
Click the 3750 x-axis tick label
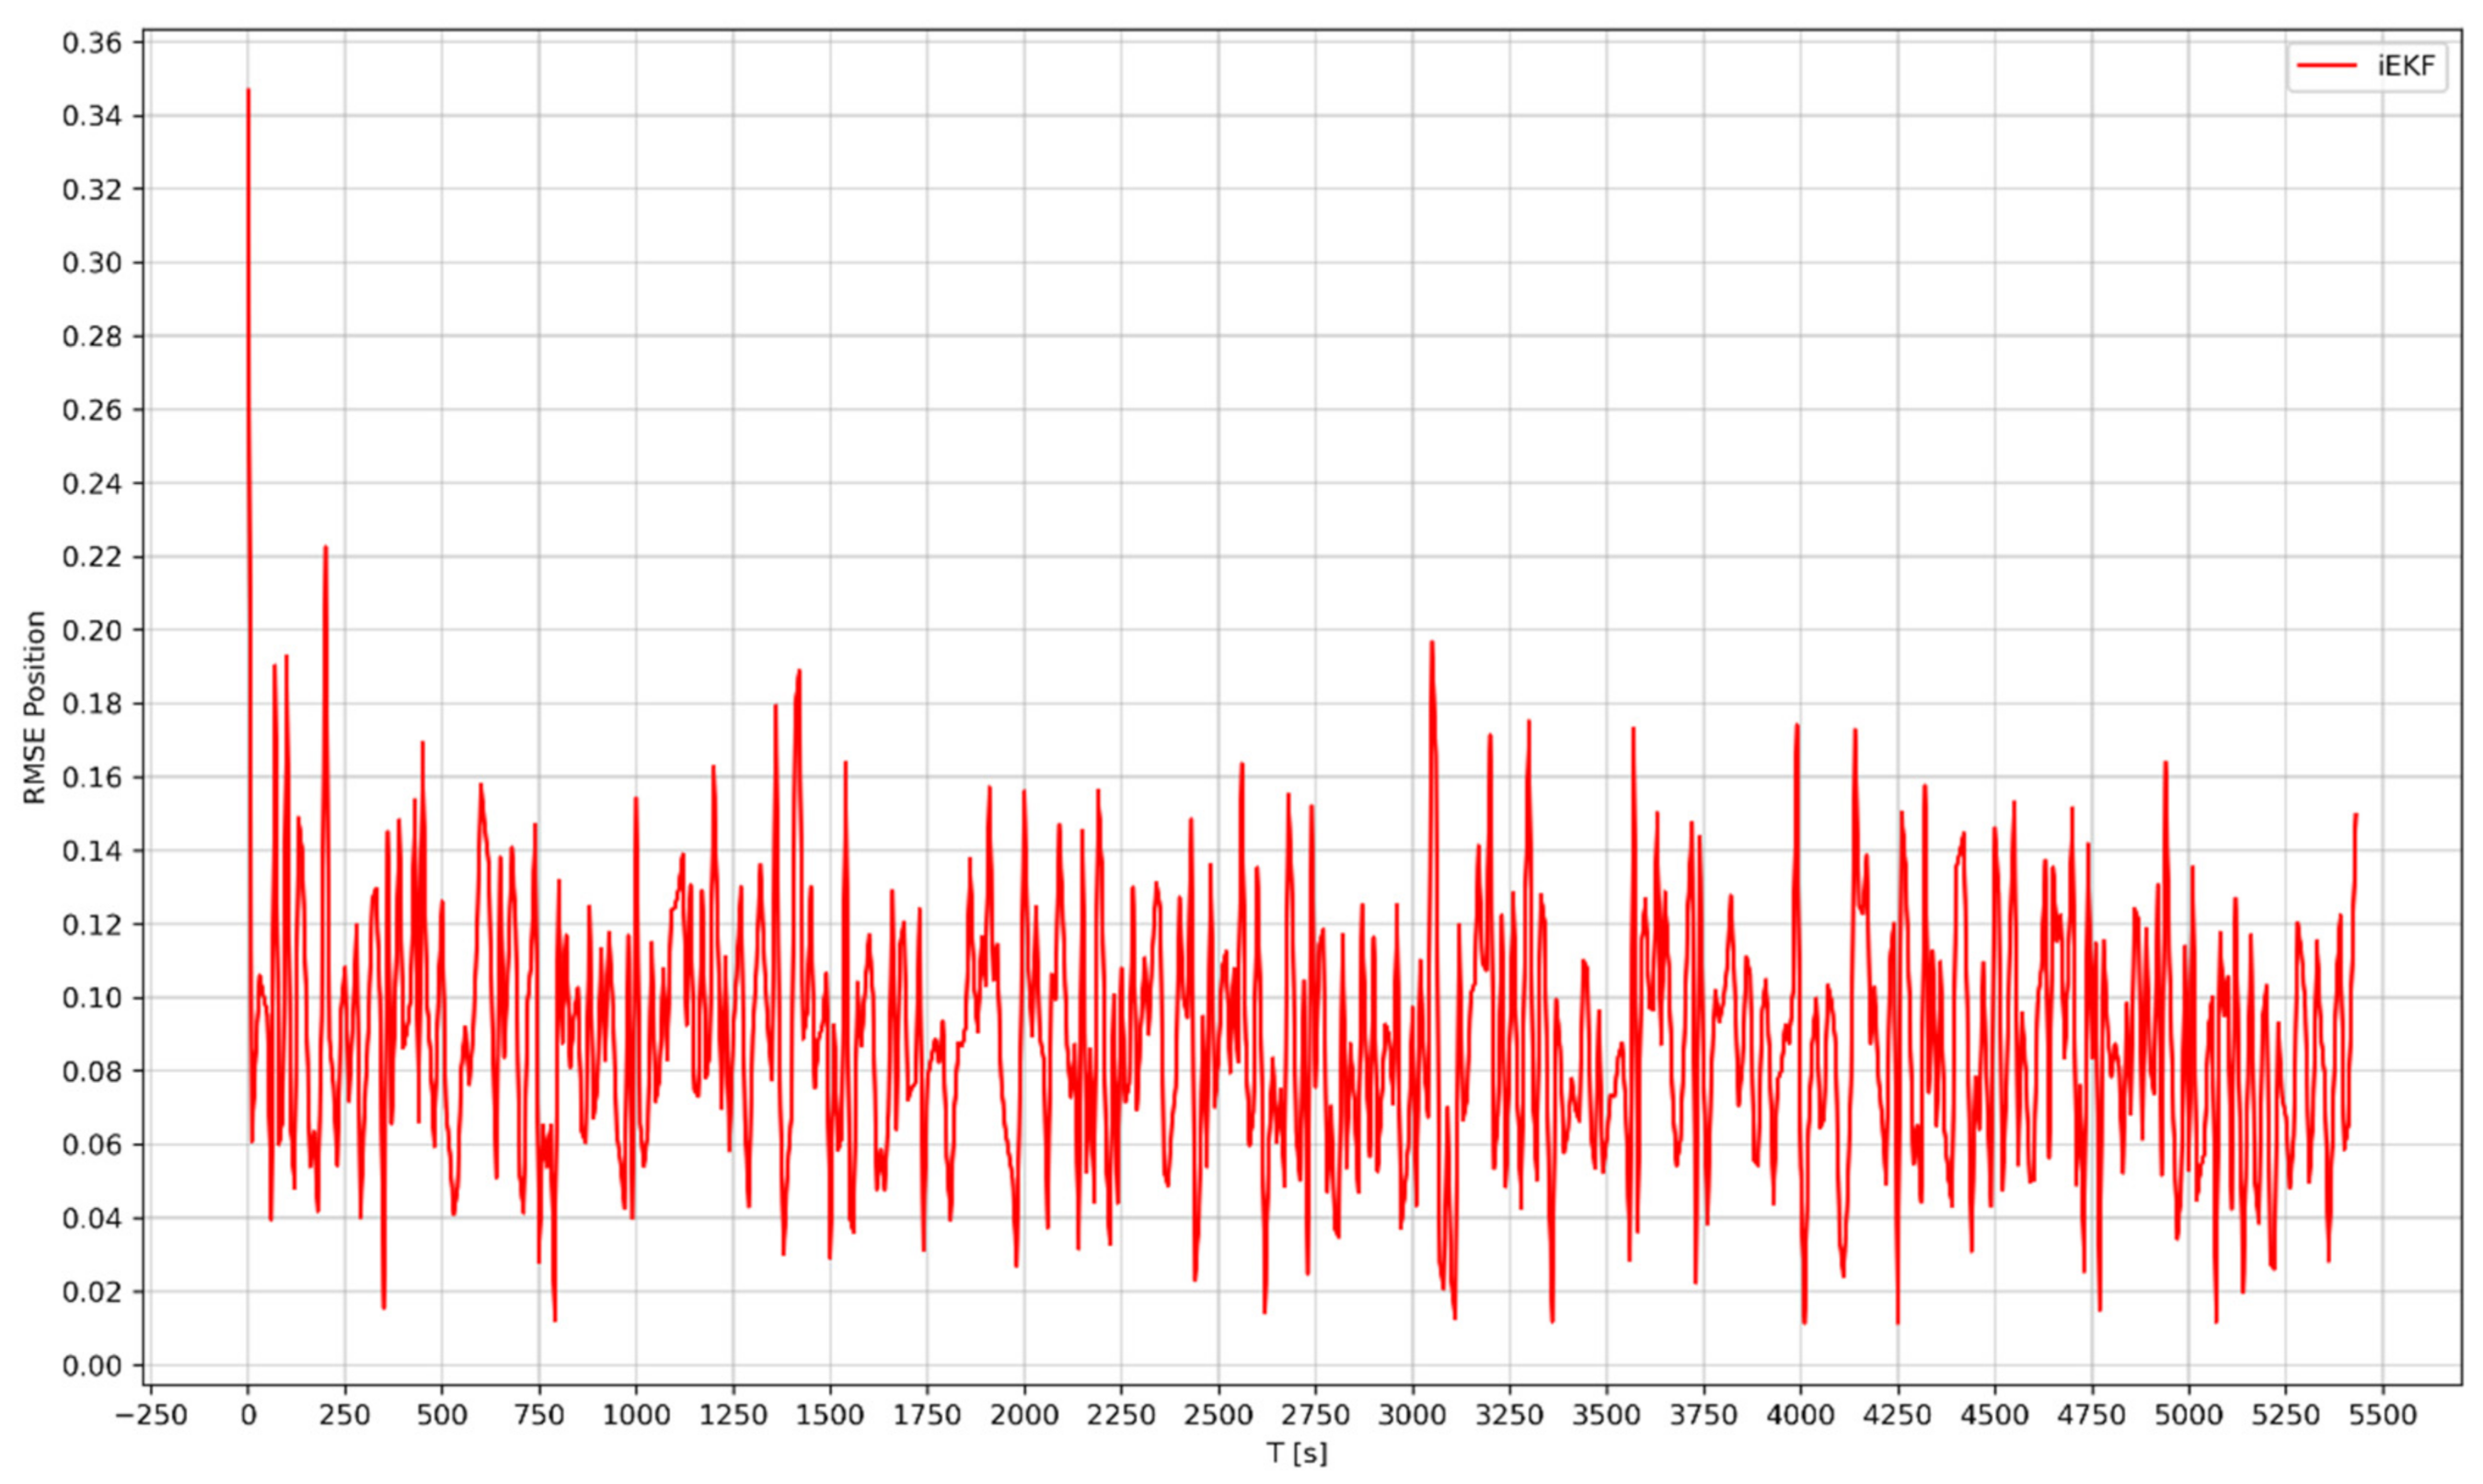[x=1703, y=1415]
